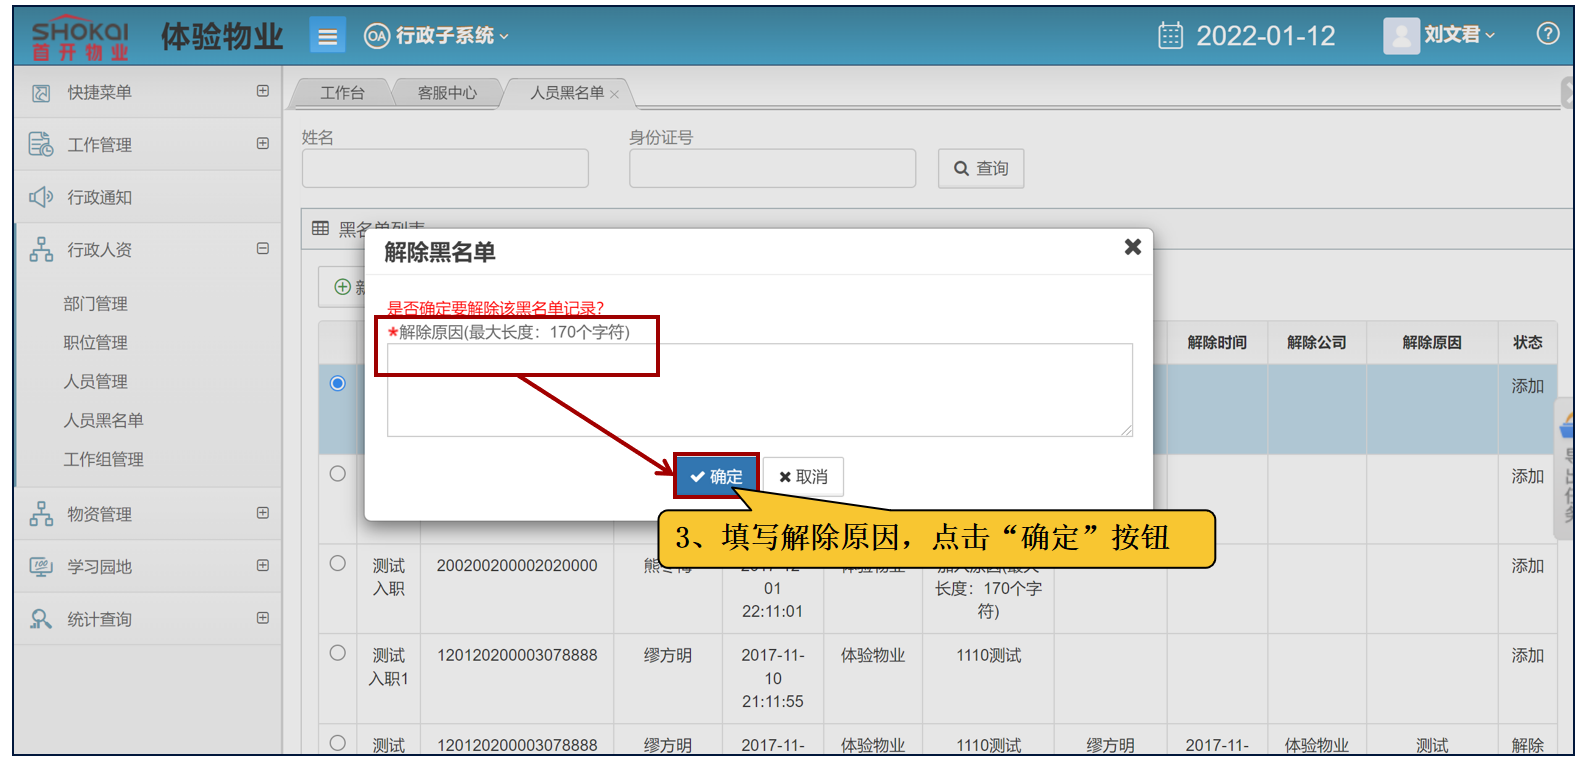The height and width of the screenshot is (769, 1588).
Task: Open 人员黑名单 in the sidebar
Action: point(103,420)
